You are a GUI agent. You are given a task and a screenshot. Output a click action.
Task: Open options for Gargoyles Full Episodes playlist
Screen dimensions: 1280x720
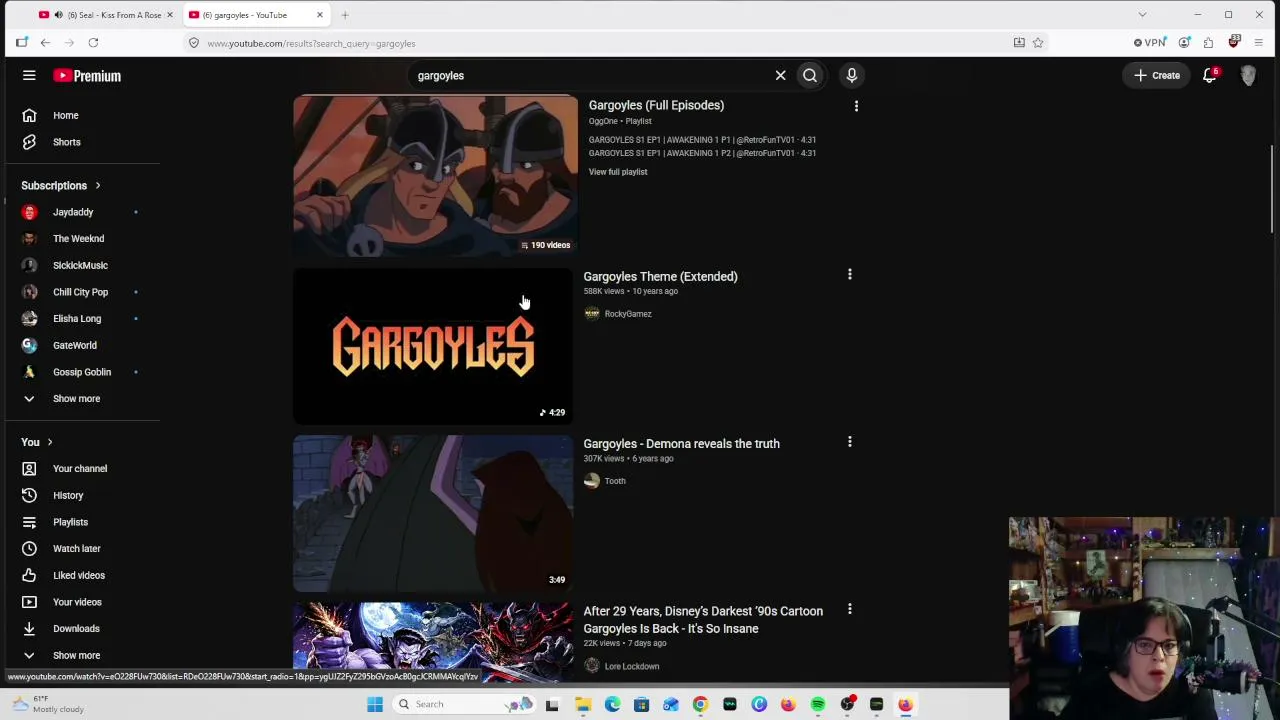click(x=856, y=106)
